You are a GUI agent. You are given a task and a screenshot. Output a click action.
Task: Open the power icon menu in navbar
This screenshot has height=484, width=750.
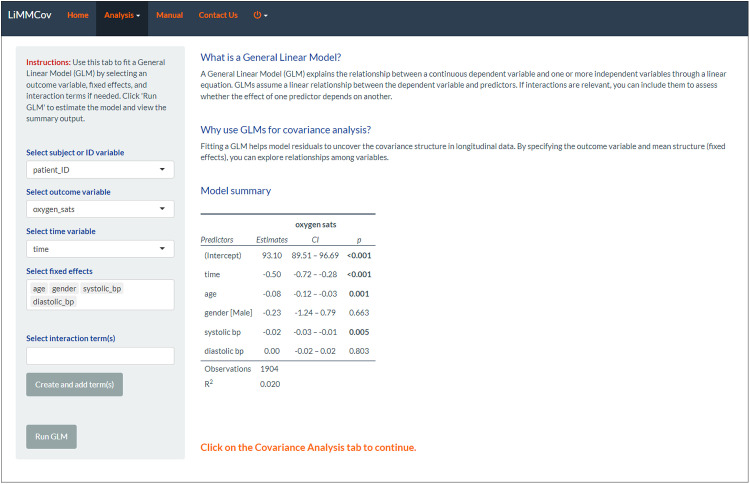260,15
